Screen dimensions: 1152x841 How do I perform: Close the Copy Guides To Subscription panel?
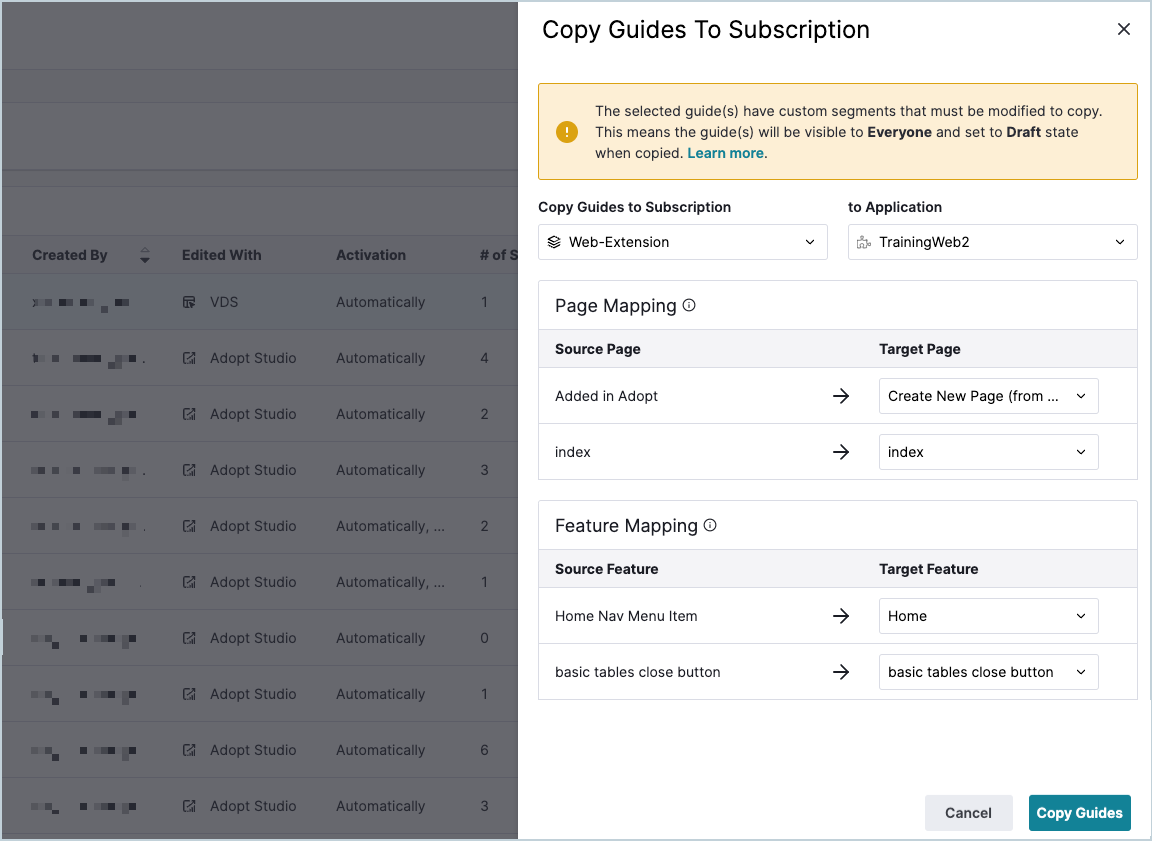point(1123,29)
